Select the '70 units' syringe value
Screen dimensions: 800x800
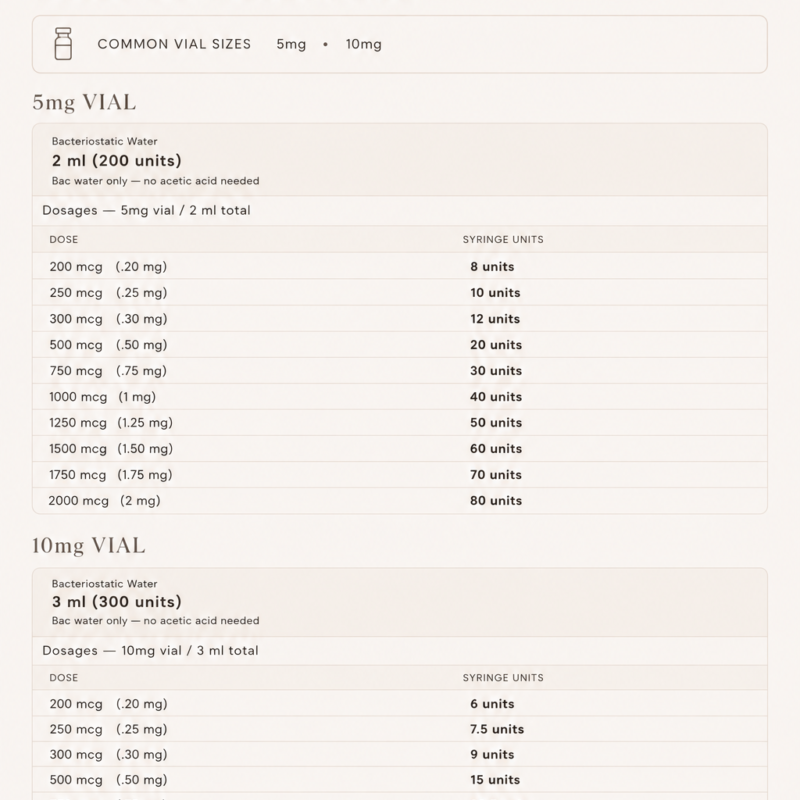click(496, 475)
